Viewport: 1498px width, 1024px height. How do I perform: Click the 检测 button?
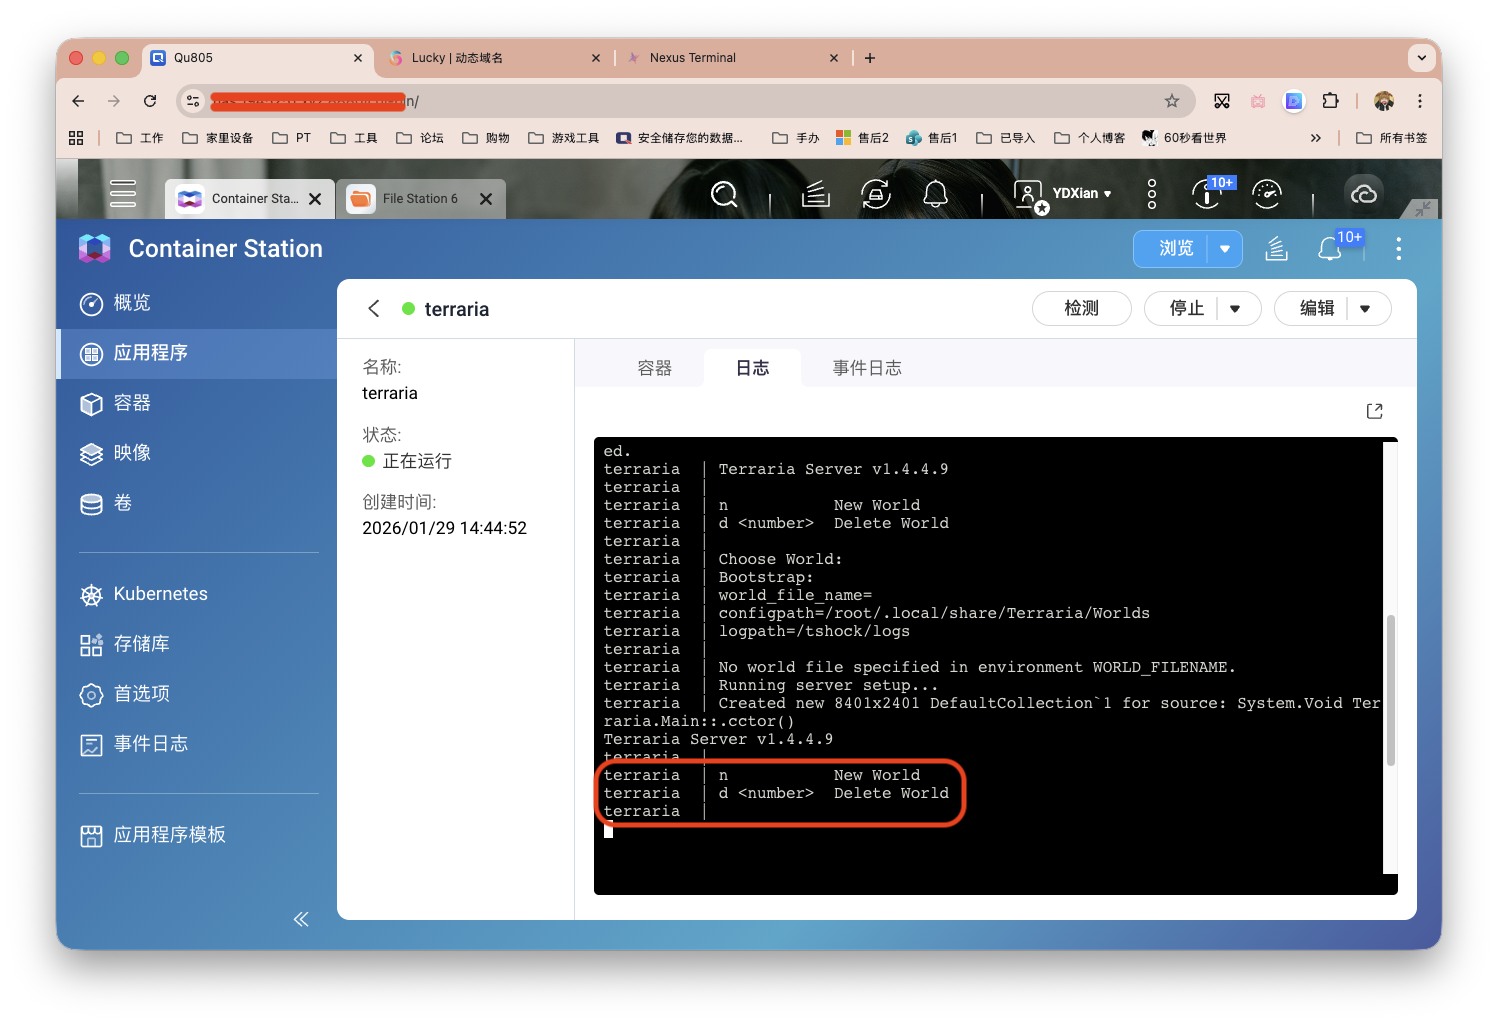tap(1081, 309)
